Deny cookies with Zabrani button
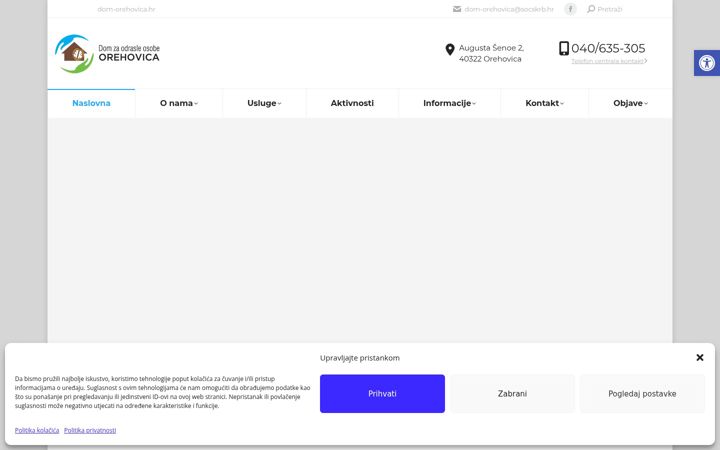 point(512,394)
